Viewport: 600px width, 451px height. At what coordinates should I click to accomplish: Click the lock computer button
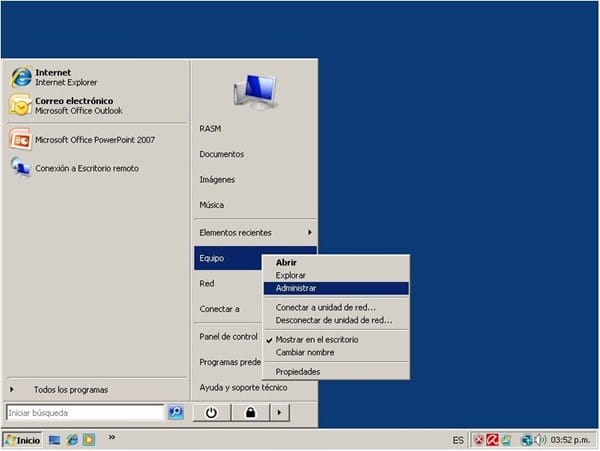250,412
